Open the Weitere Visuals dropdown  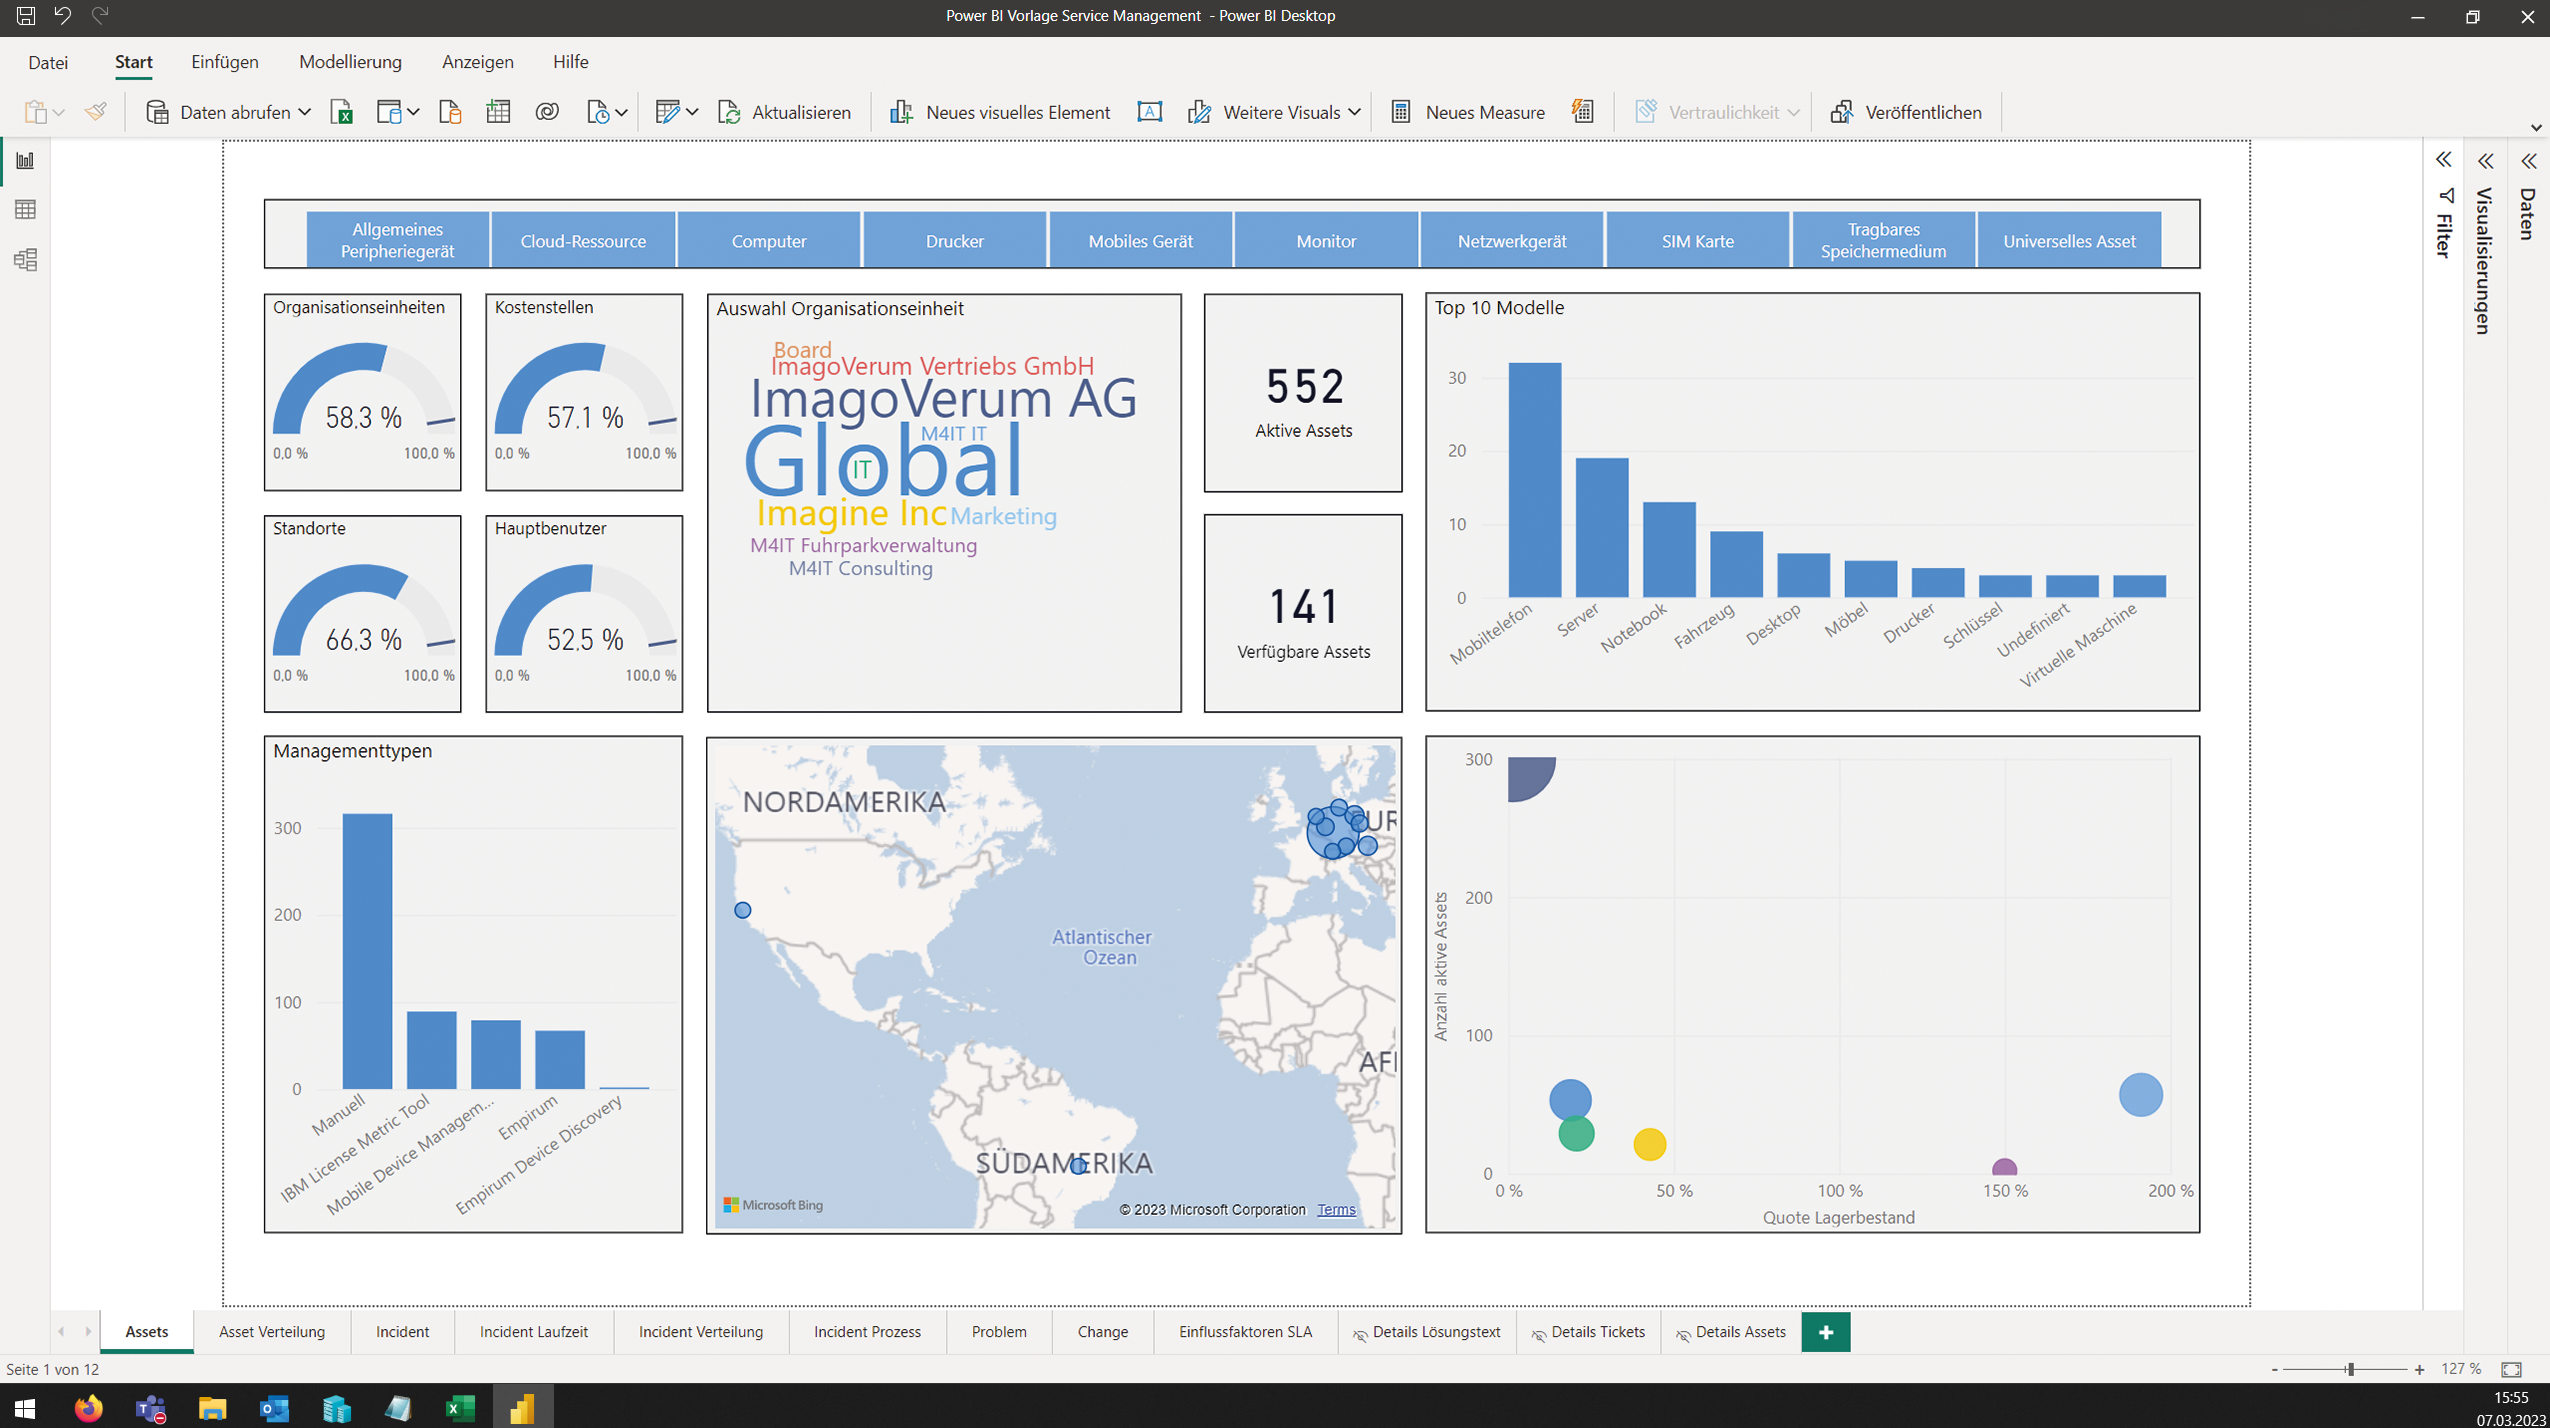pos(1282,112)
